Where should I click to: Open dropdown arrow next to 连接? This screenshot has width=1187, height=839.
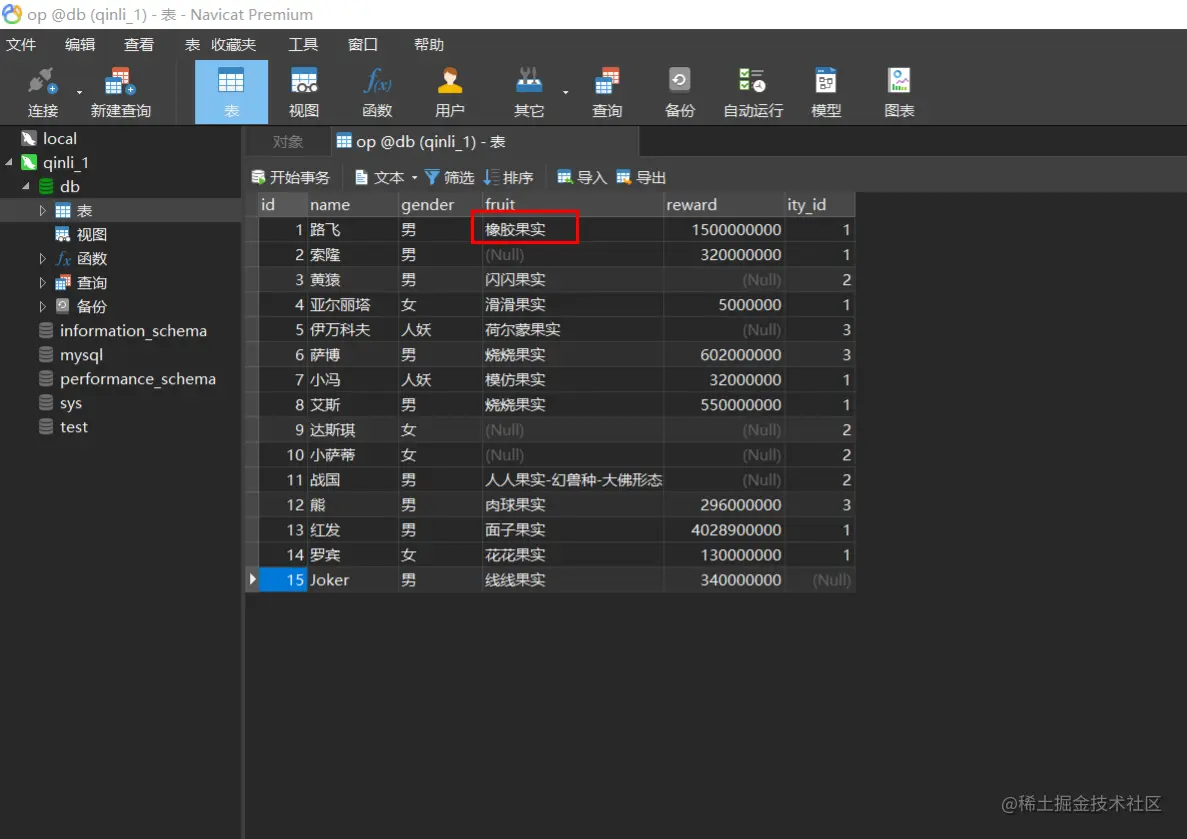pyautogui.click(x=79, y=92)
